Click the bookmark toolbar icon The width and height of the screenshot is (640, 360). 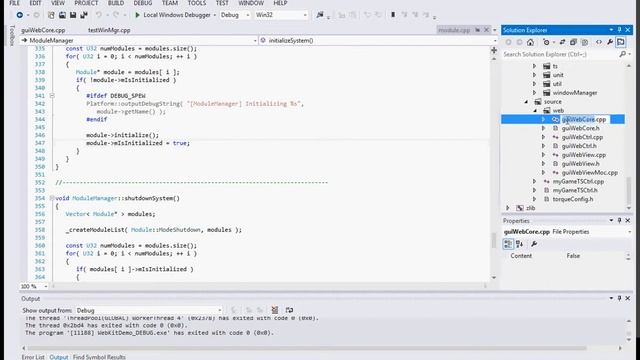click(393, 15)
